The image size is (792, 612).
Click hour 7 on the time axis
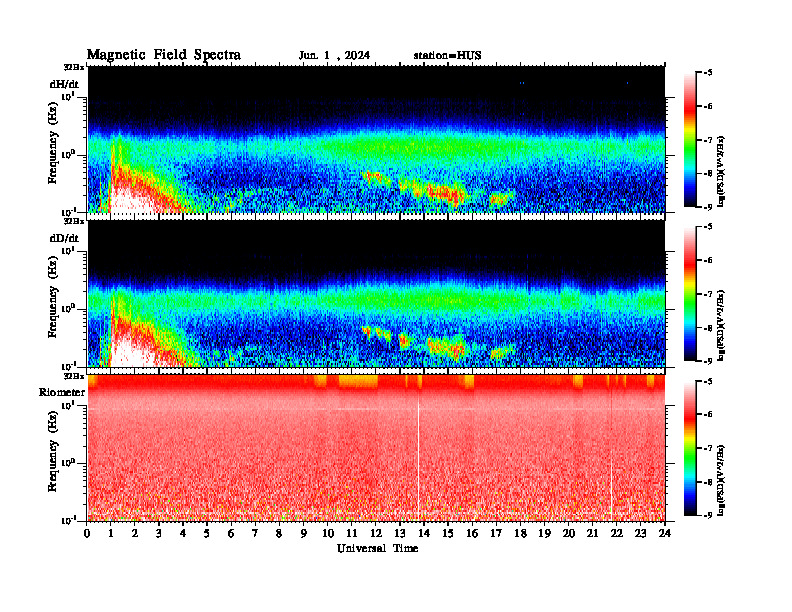(x=255, y=533)
